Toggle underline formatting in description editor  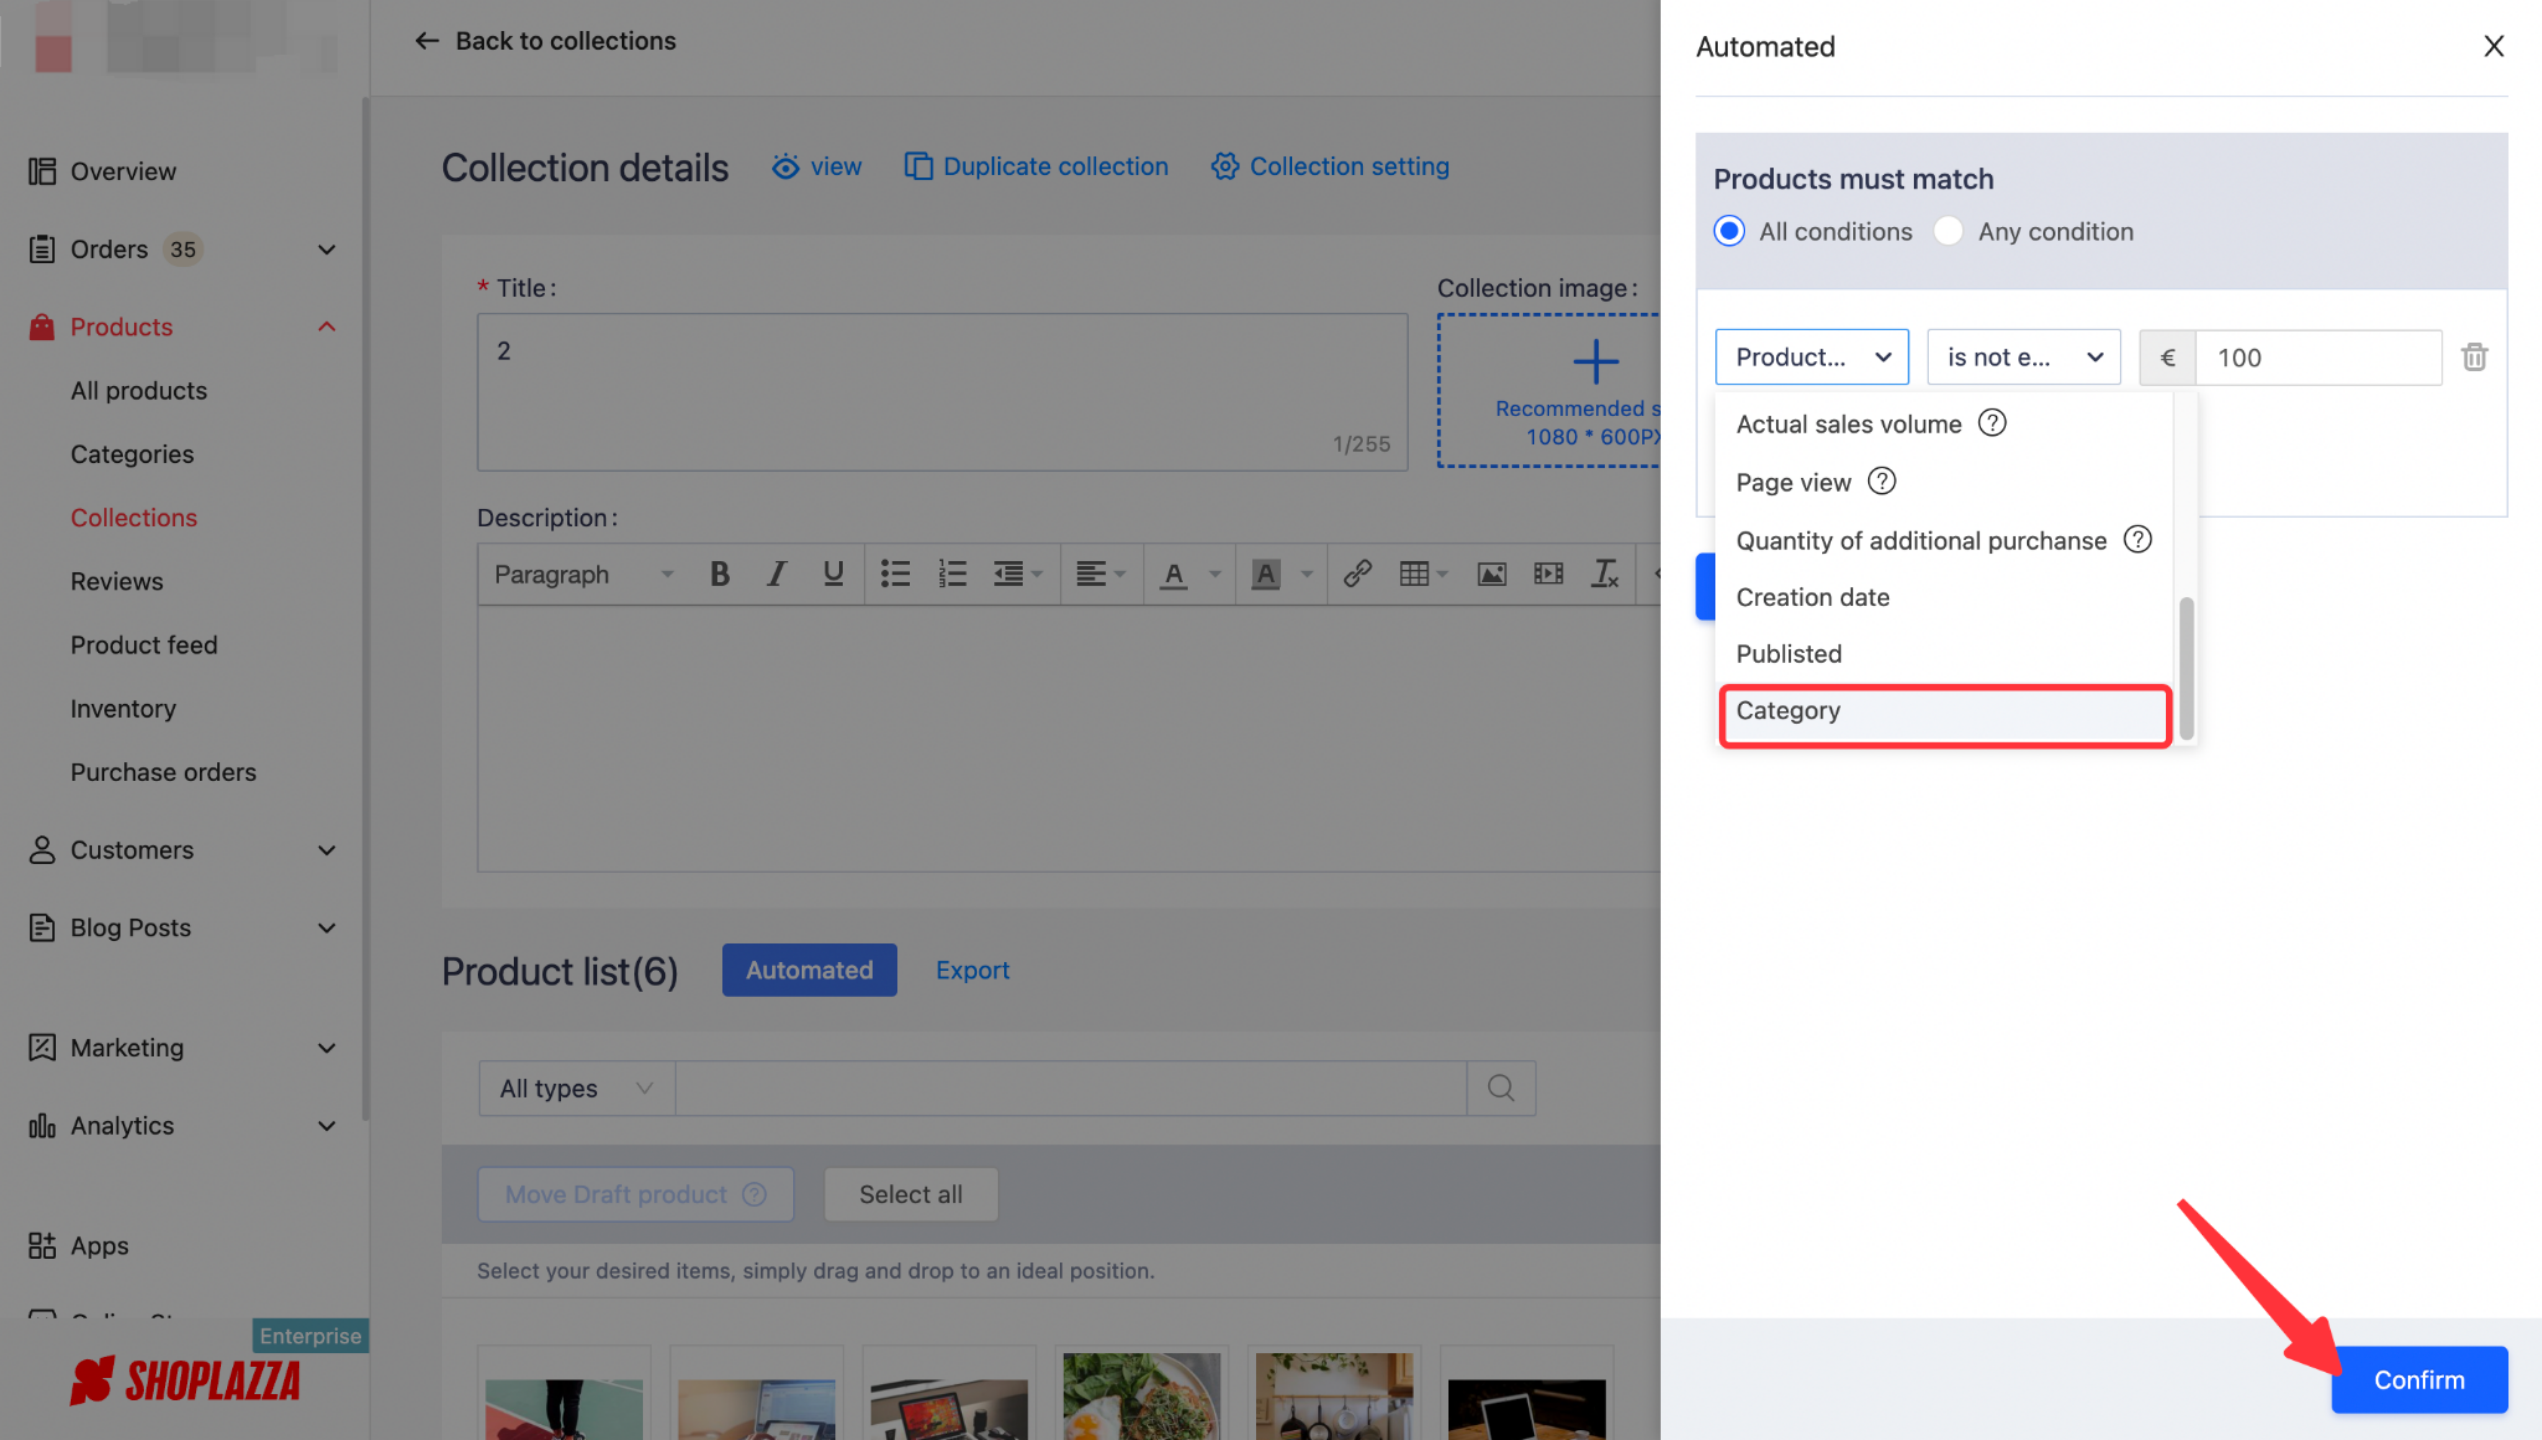pyautogui.click(x=832, y=574)
